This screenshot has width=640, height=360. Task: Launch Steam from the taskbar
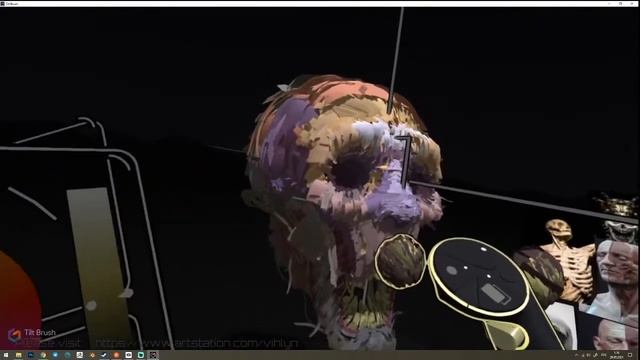pos(104,355)
